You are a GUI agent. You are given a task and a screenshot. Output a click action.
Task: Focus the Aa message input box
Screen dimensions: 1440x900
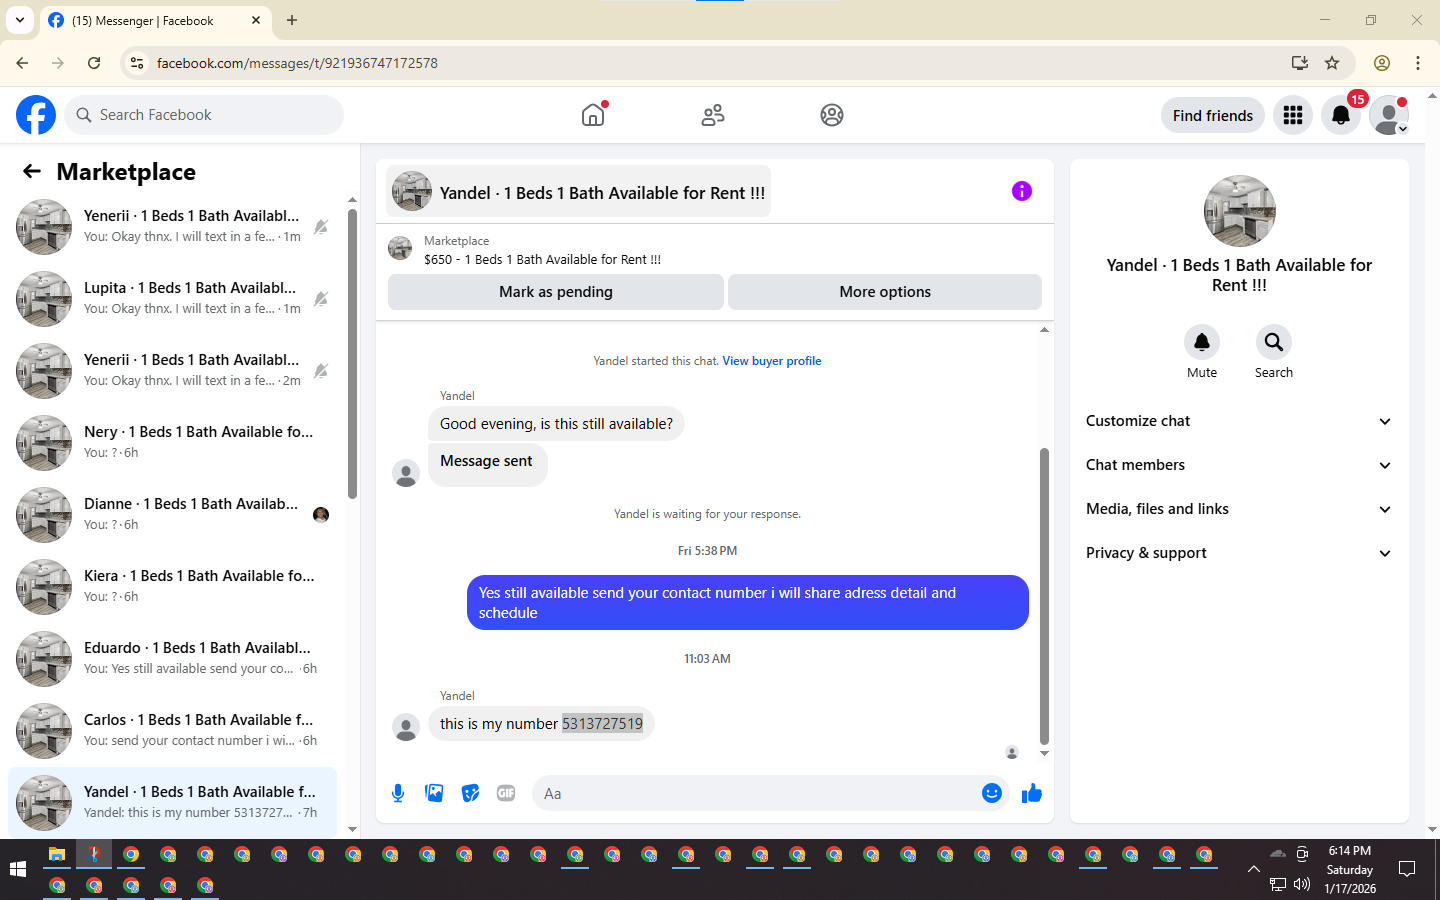pyautogui.click(x=755, y=793)
